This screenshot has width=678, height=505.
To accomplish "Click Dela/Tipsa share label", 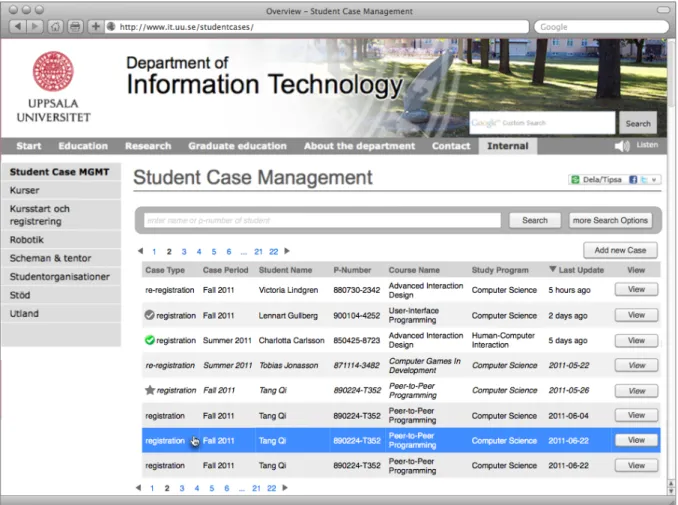I will point(602,179).
